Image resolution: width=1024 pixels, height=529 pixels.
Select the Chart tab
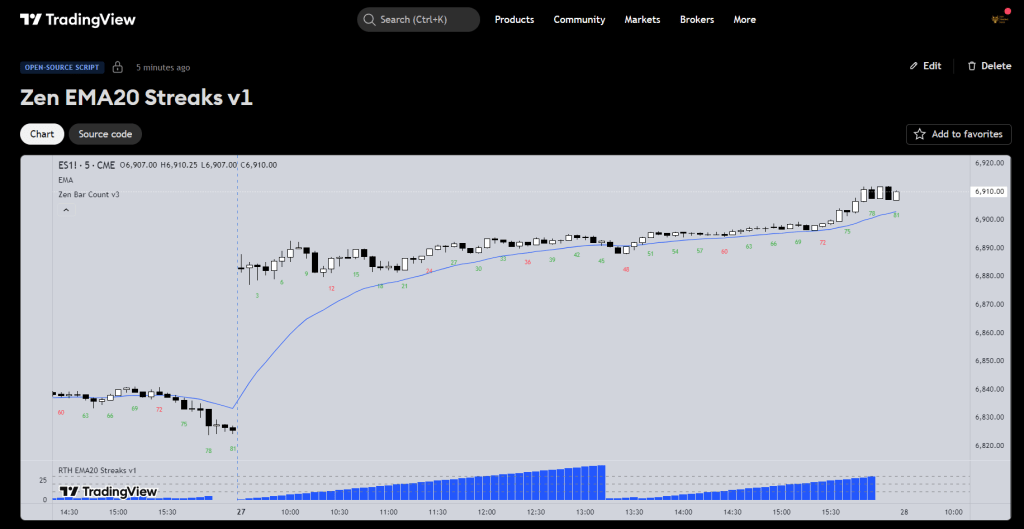coord(42,134)
